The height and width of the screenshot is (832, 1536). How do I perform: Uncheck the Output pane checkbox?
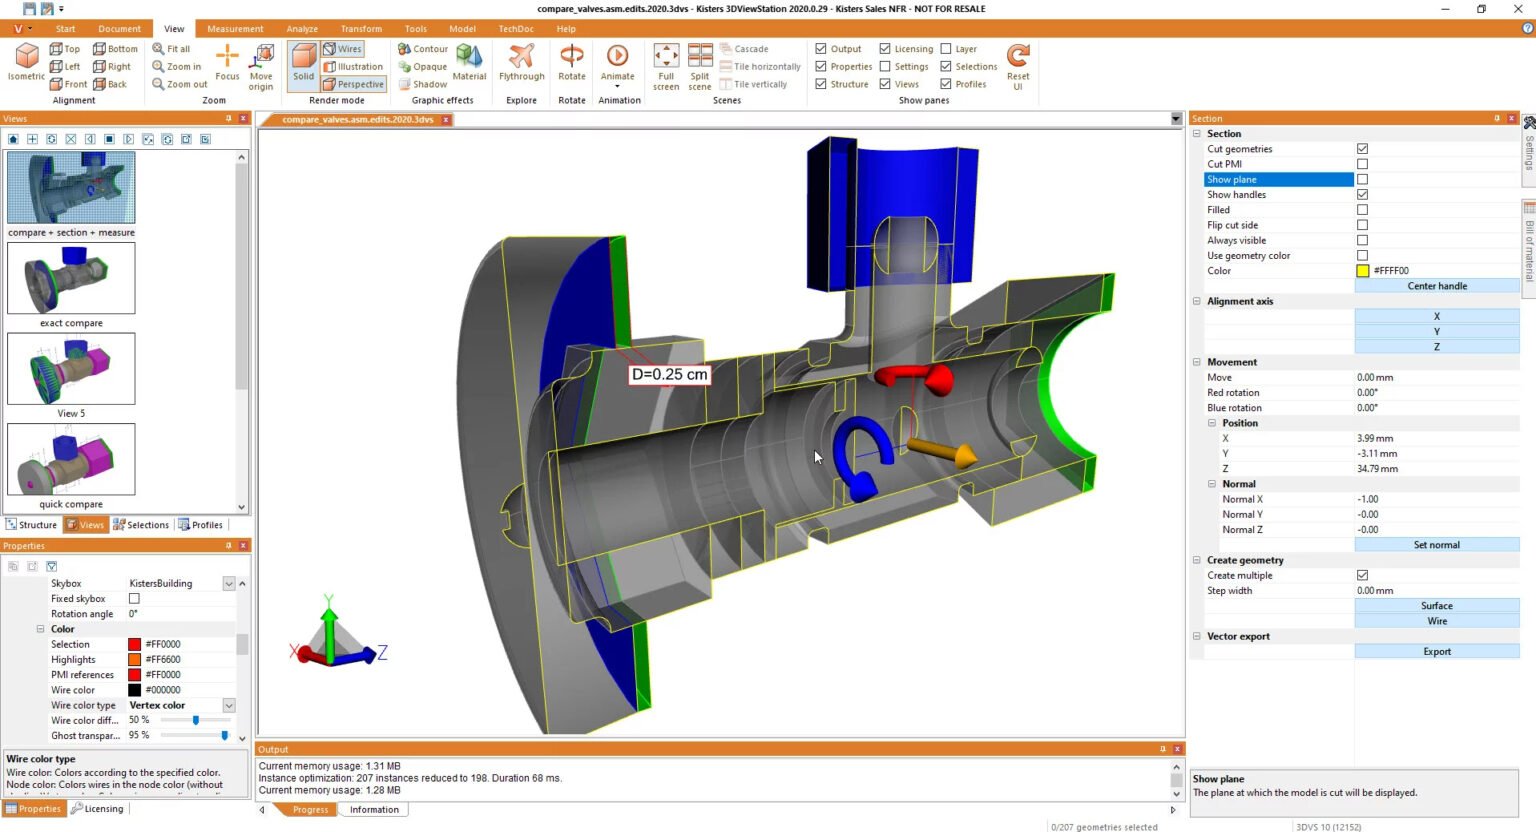821,49
